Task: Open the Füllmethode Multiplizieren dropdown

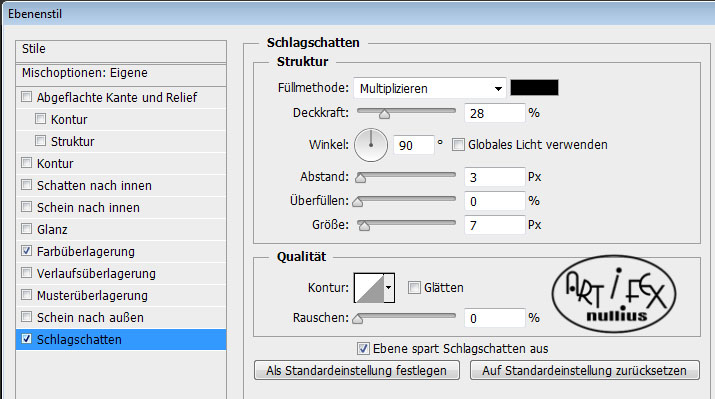Action: coord(430,88)
